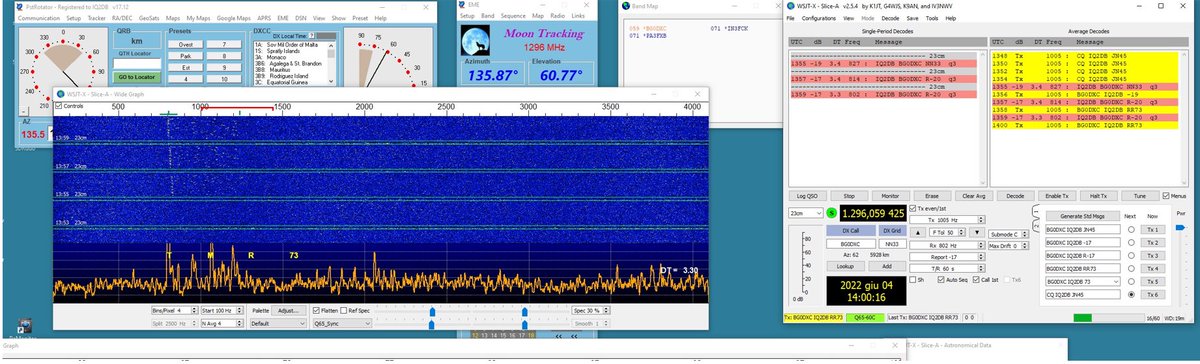Click the Ovest preset button

tap(186, 45)
